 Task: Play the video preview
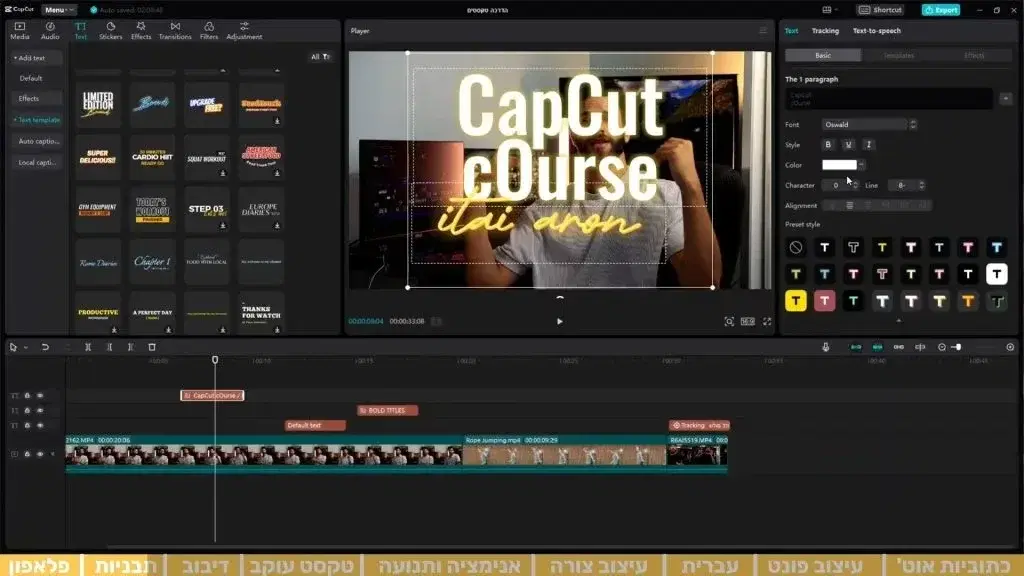(x=560, y=321)
